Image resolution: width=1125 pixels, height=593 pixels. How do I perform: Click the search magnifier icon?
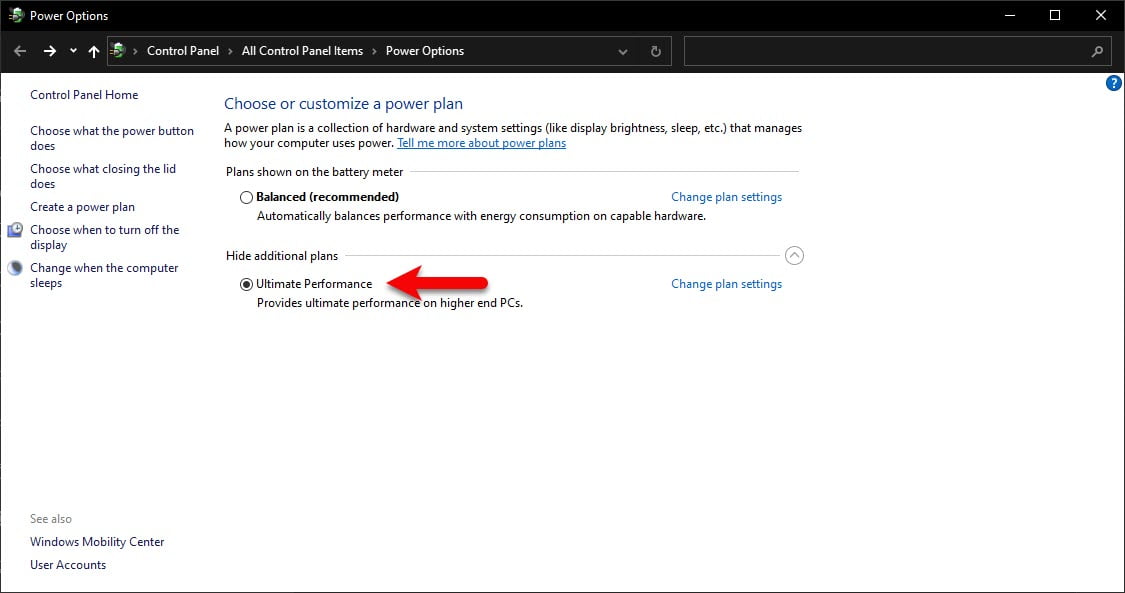1097,52
